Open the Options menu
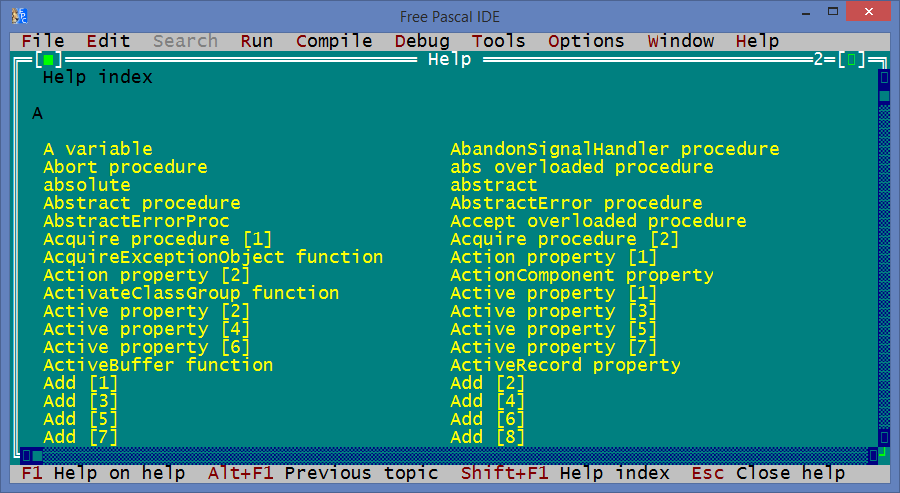Screen dimensions: 900x493 tap(586, 41)
